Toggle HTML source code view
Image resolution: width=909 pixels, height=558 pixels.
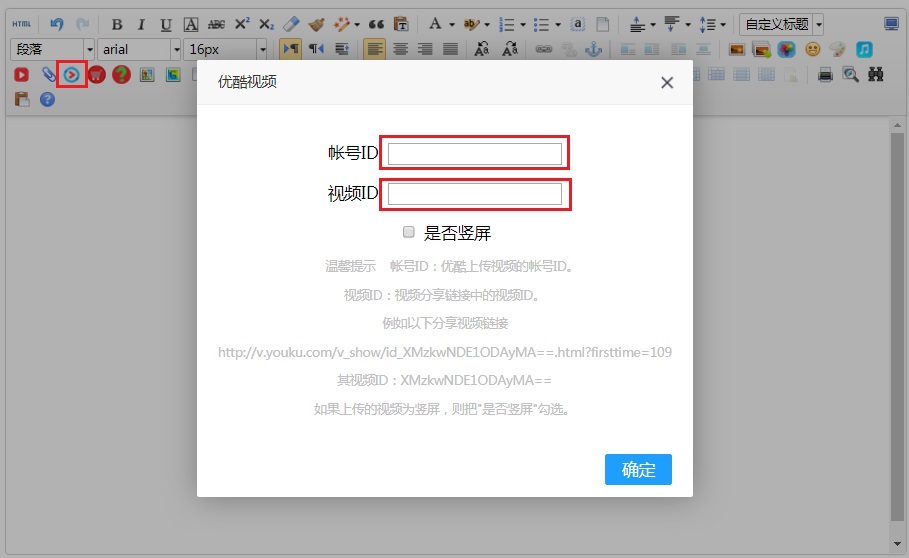click(x=21, y=24)
